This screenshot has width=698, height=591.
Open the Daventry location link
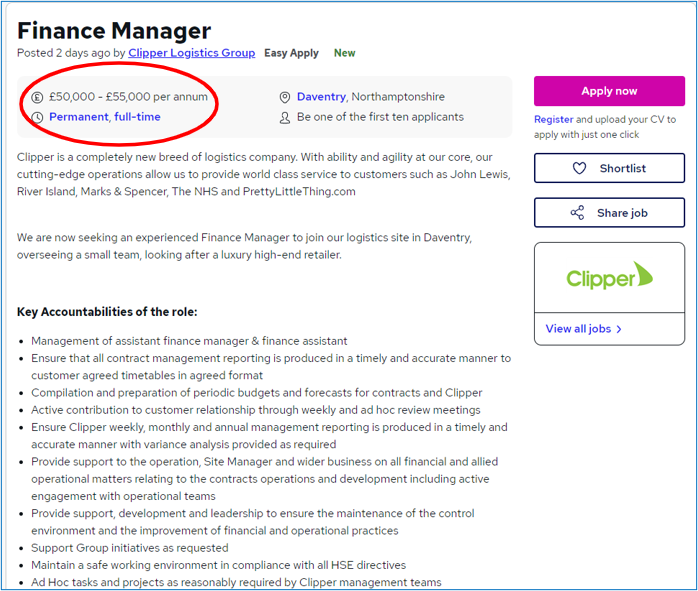point(321,97)
